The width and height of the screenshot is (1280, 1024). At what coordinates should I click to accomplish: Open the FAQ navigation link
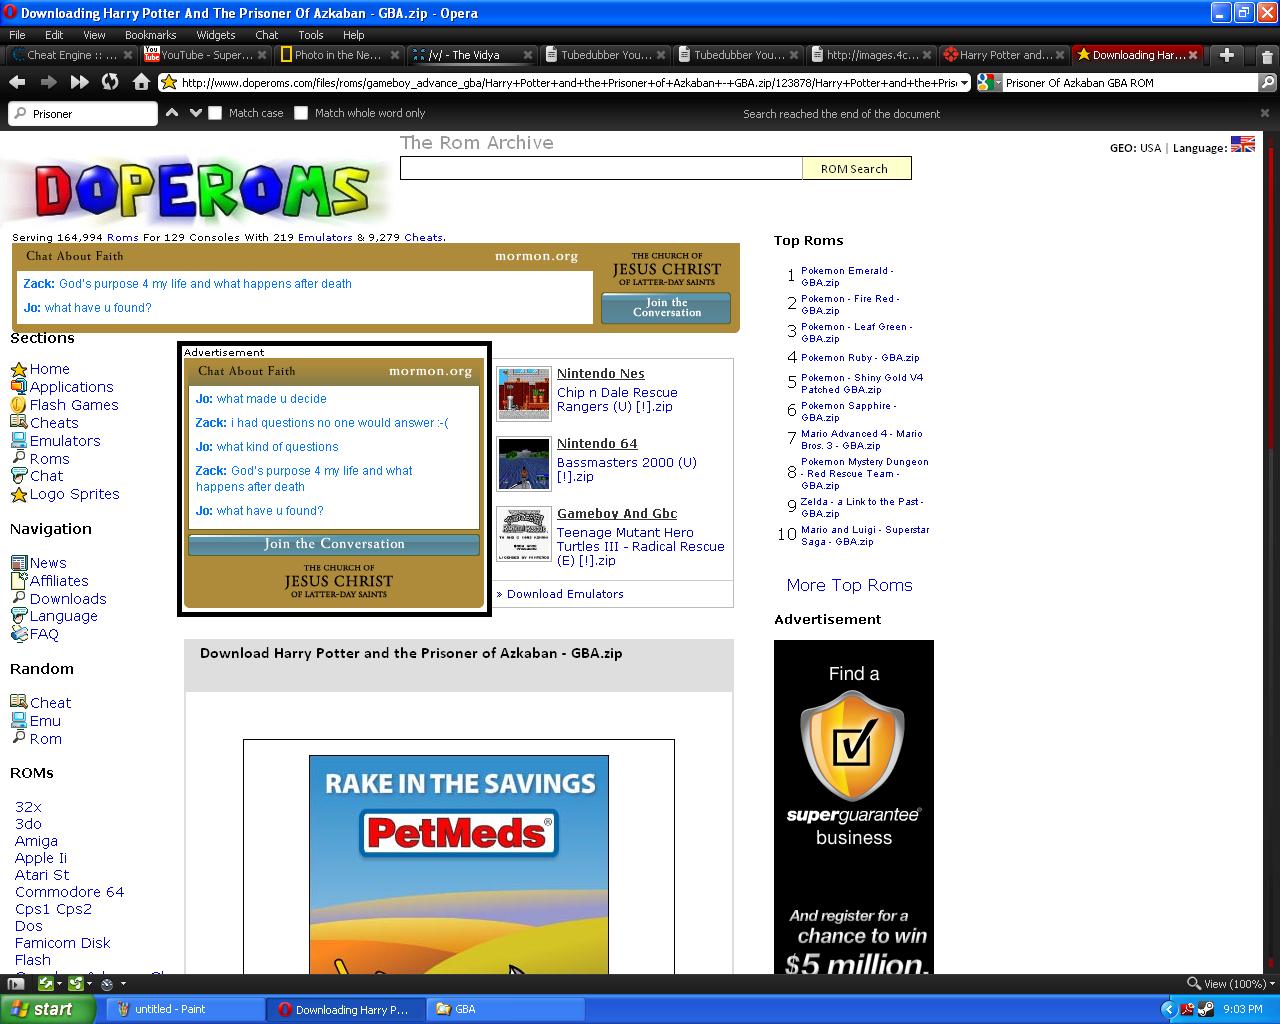point(44,634)
